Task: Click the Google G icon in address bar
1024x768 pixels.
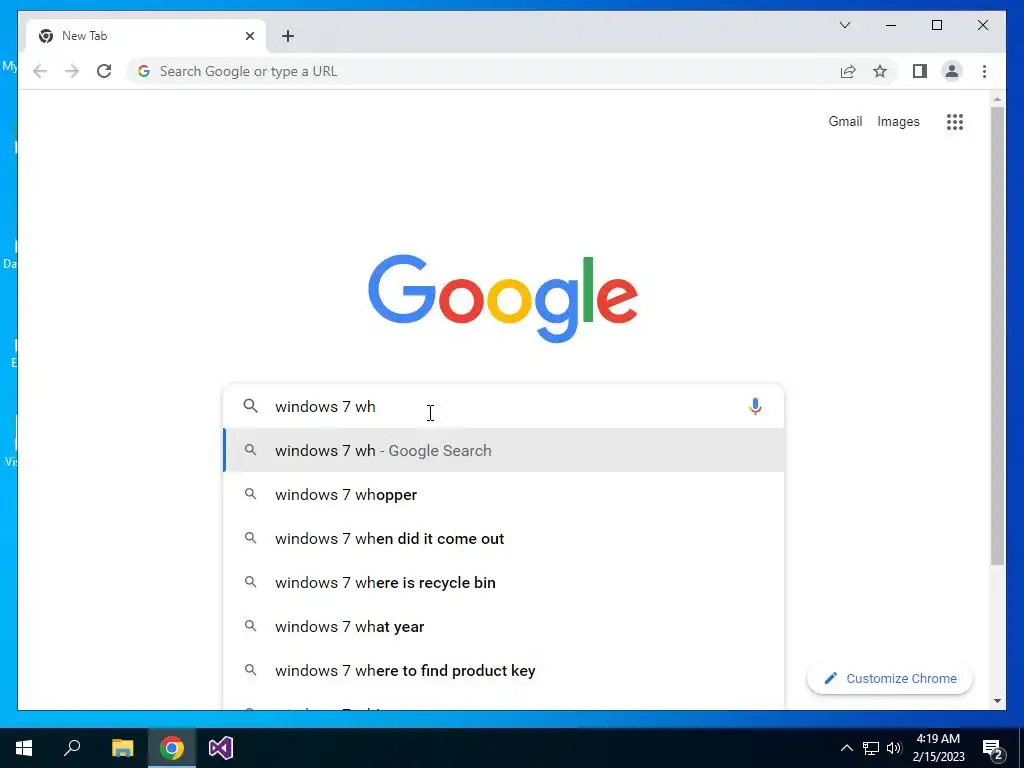Action: tap(144, 71)
